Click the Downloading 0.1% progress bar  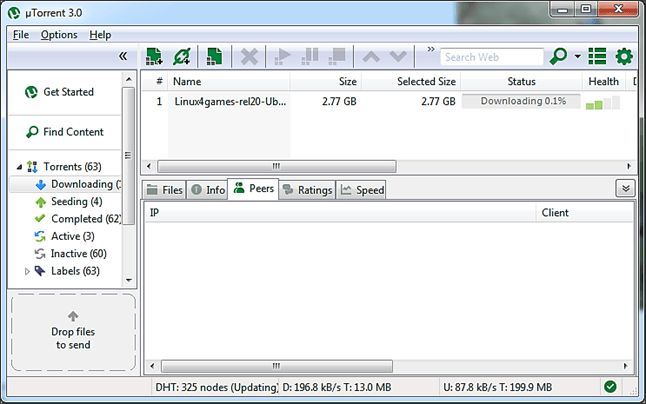pyautogui.click(x=521, y=101)
